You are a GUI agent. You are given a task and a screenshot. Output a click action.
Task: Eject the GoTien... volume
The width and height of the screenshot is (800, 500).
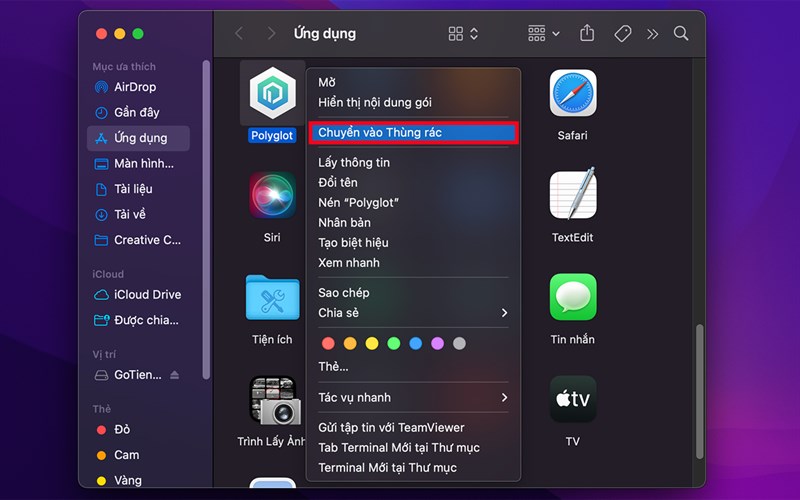174,375
